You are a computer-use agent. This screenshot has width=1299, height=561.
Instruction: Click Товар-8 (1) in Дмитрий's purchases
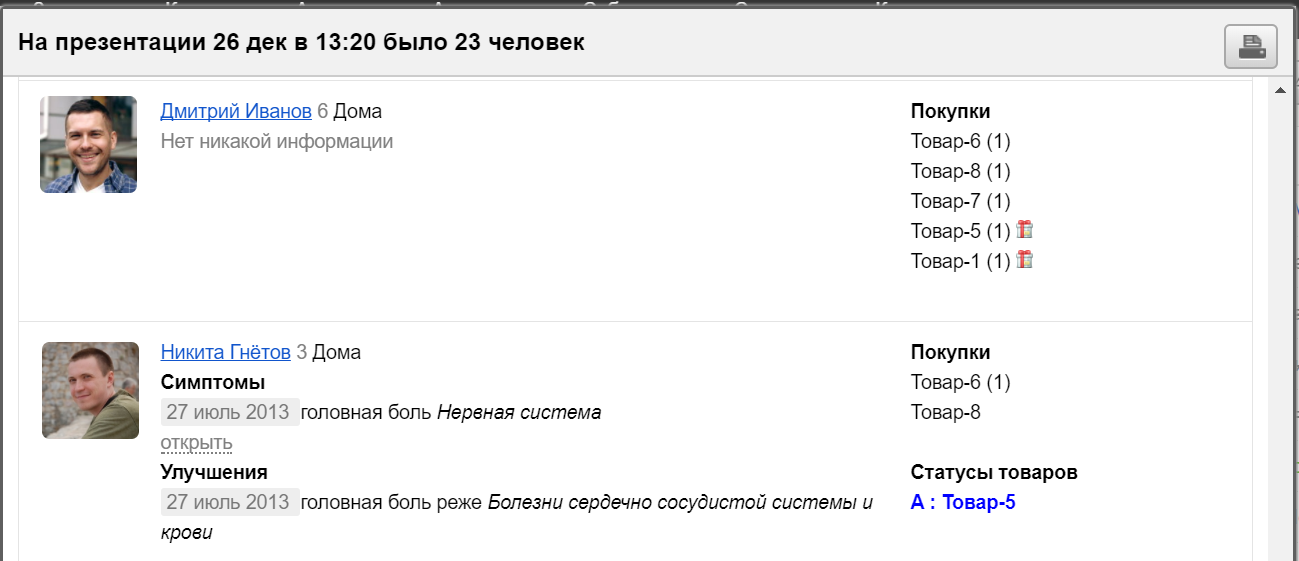[960, 171]
